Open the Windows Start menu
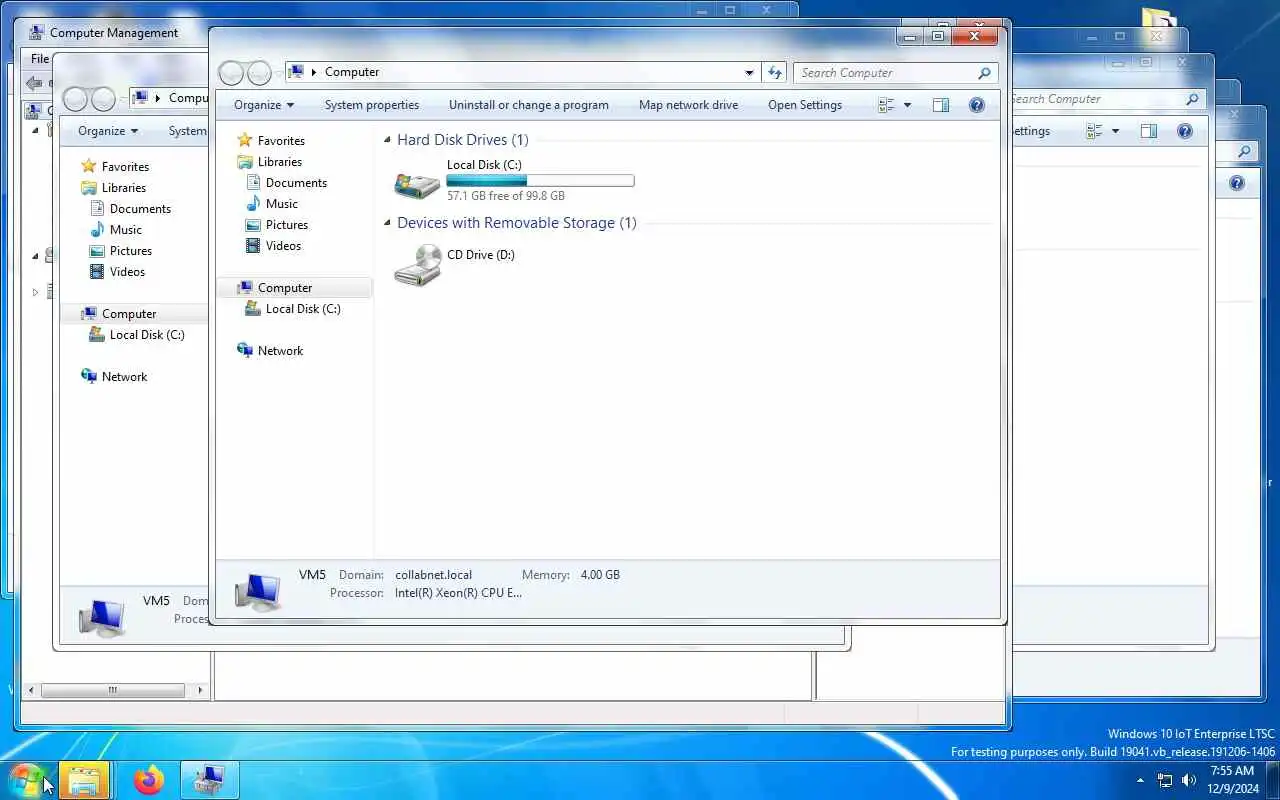Image resolution: width=1280 pixels, height=800 pixels. pyautogui.click(x=27, y=780)
